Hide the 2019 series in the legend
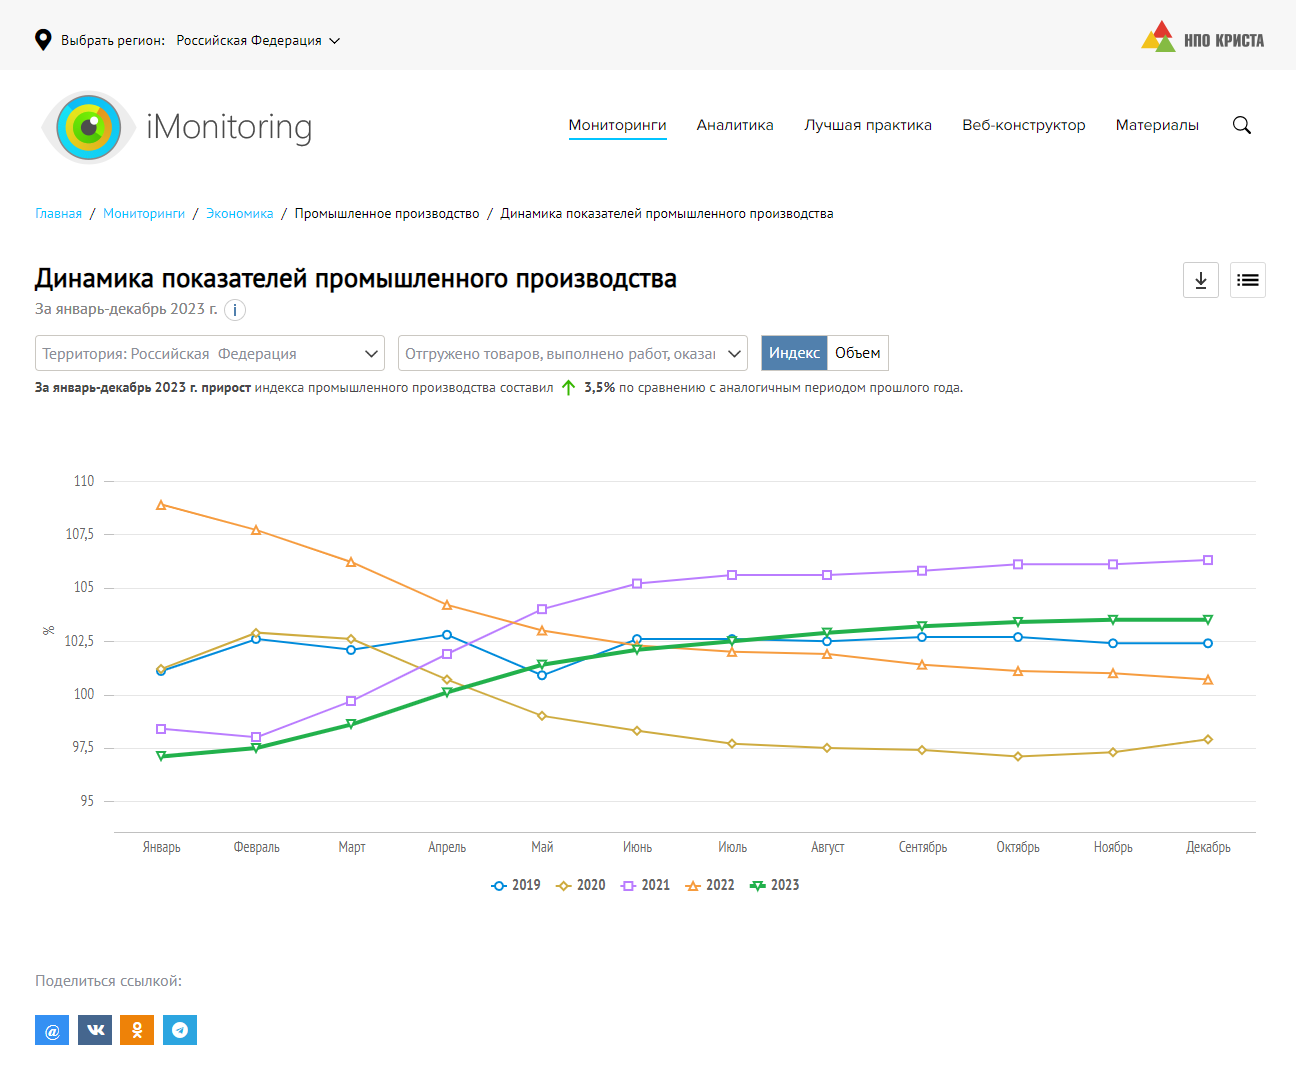 click(x=516, y=885)
